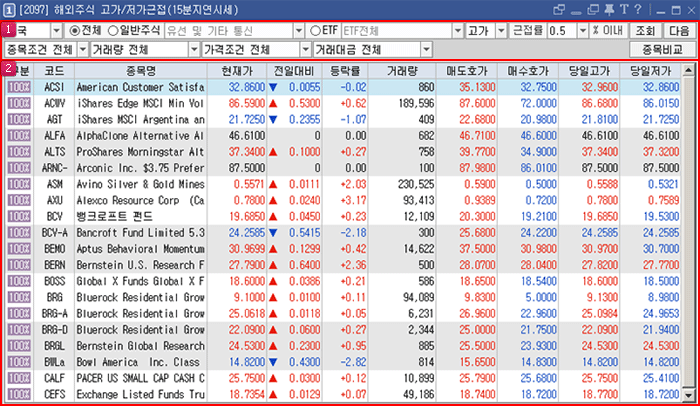Expand the 거래대금 전체 dropdown
Image resolution: width=700 pixels, height=406 pixels.
426,50
